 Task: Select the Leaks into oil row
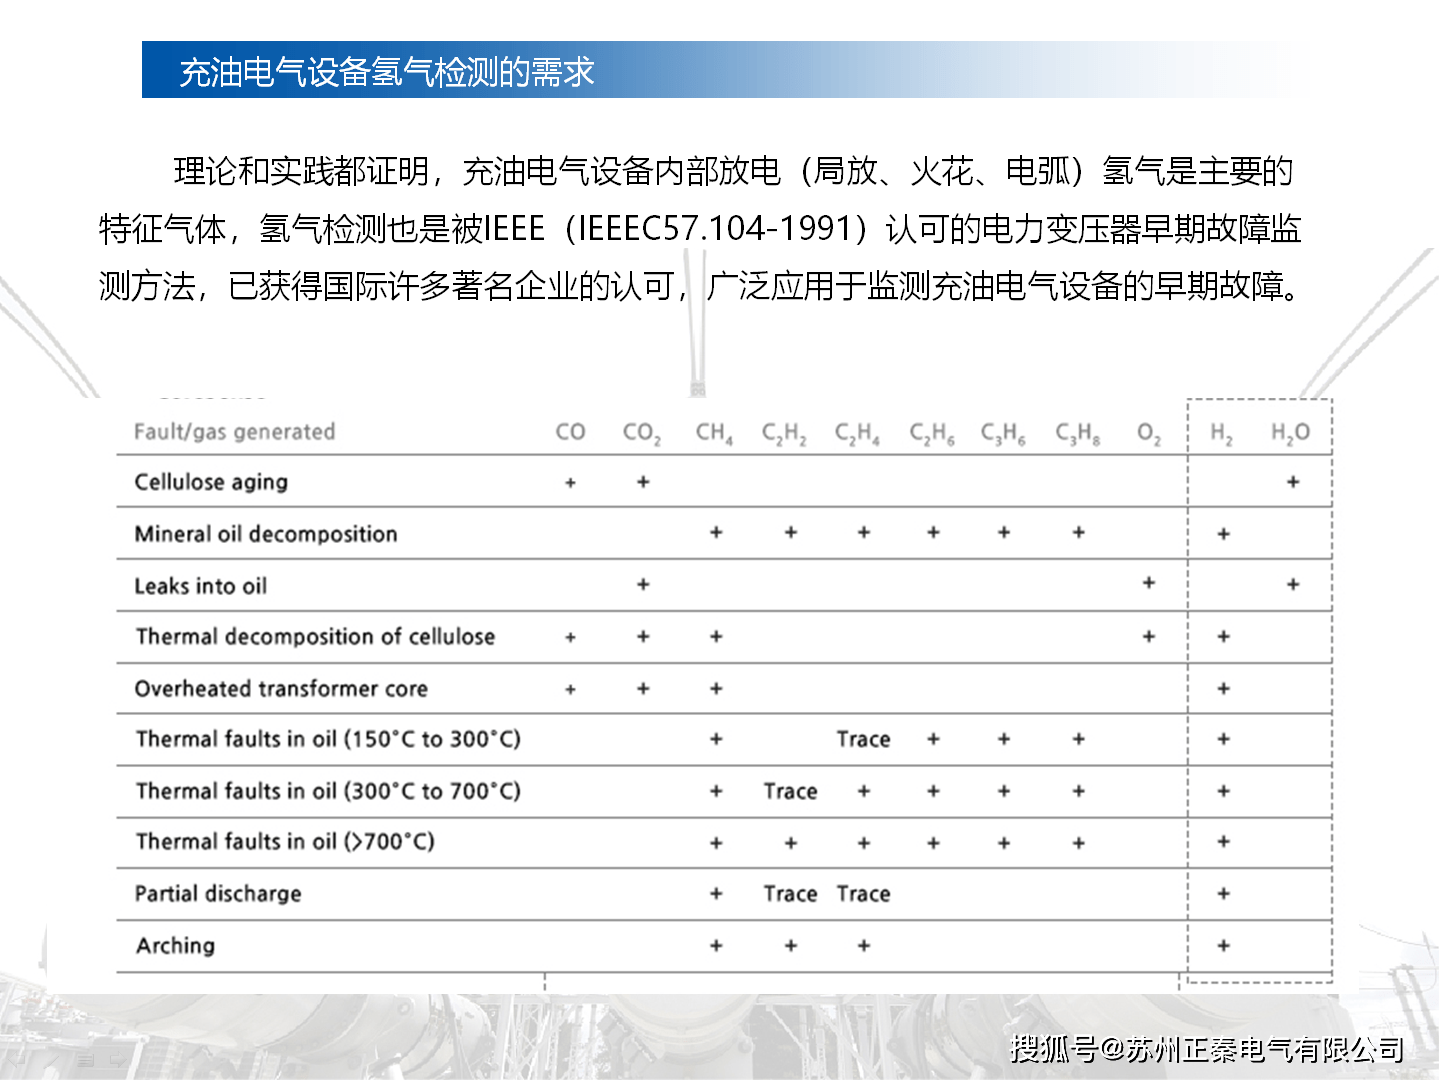pos(200,585)
